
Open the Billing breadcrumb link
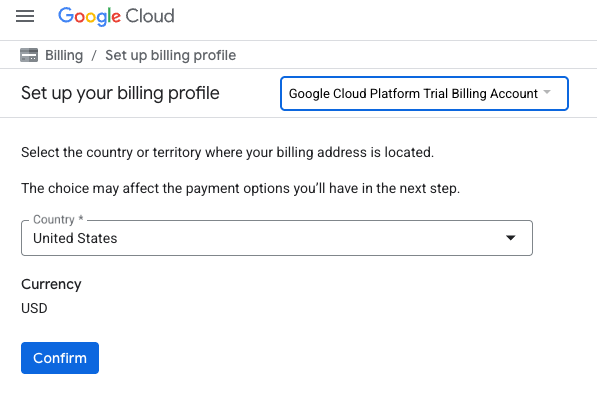(64, 55)
